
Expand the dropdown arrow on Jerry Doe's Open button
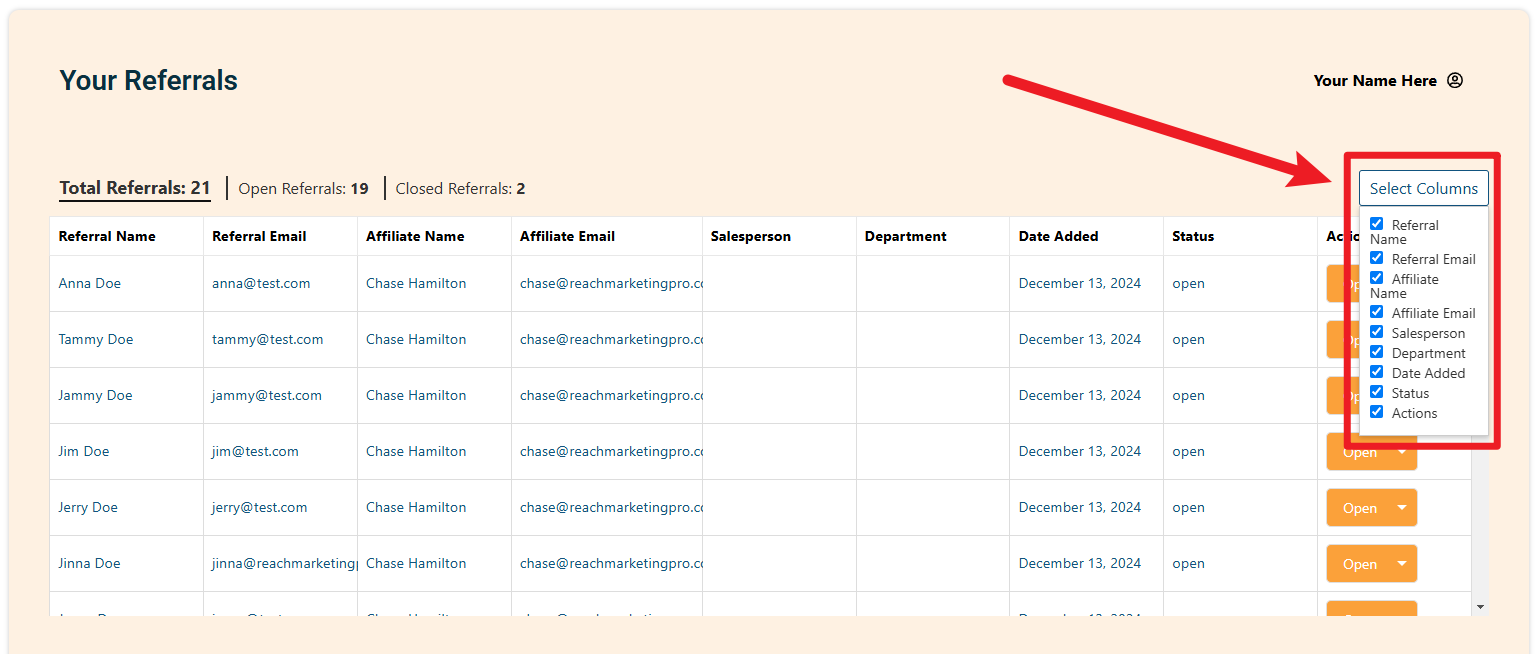pos(1402,508)
